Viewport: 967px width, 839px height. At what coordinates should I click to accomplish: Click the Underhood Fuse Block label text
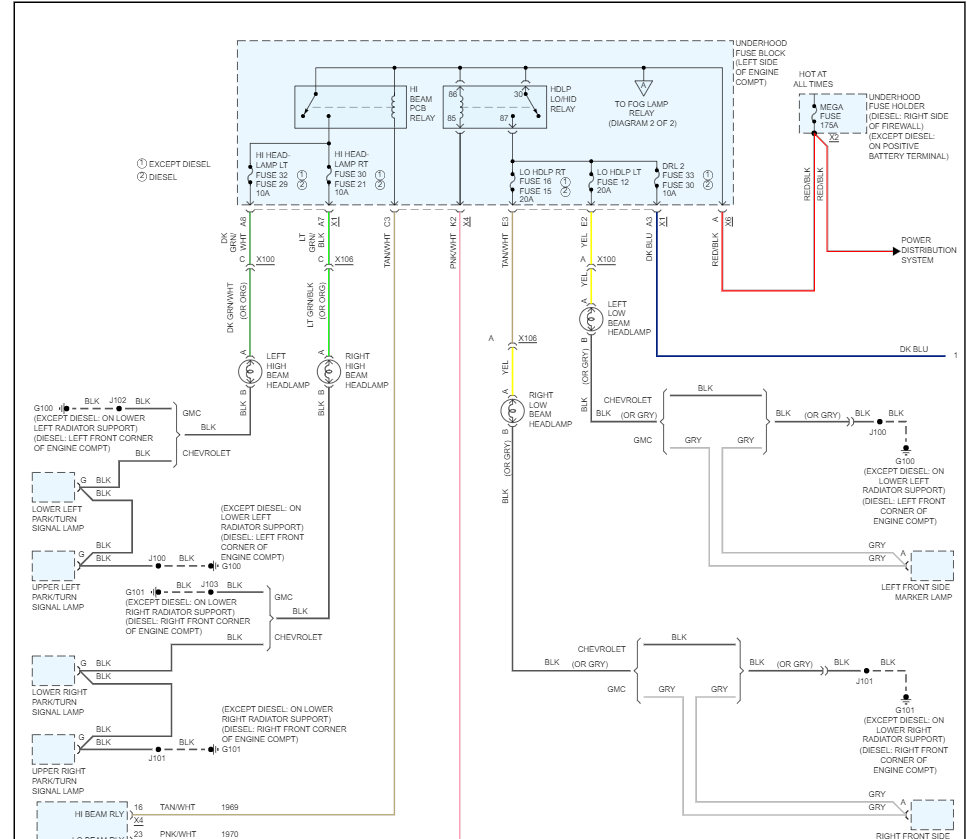click(x=760, y=62)
